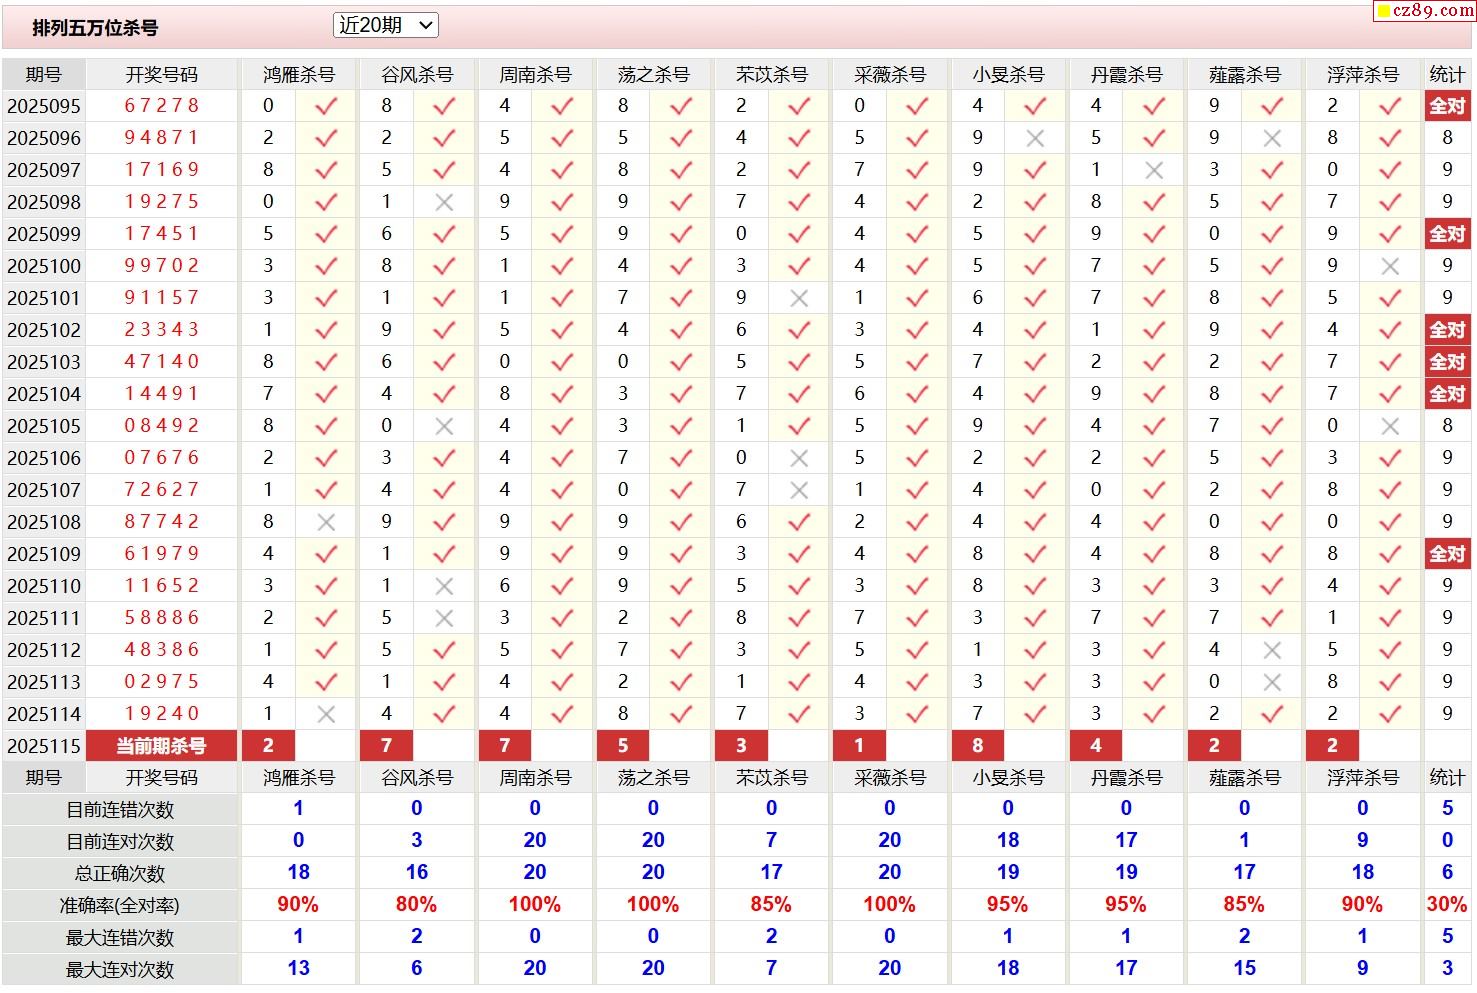This screenshot has width=1477, height=993.
Task: Click the red 荡之杀号 kill number 5 in row 2025115
Action: click(x=623, y=746)
